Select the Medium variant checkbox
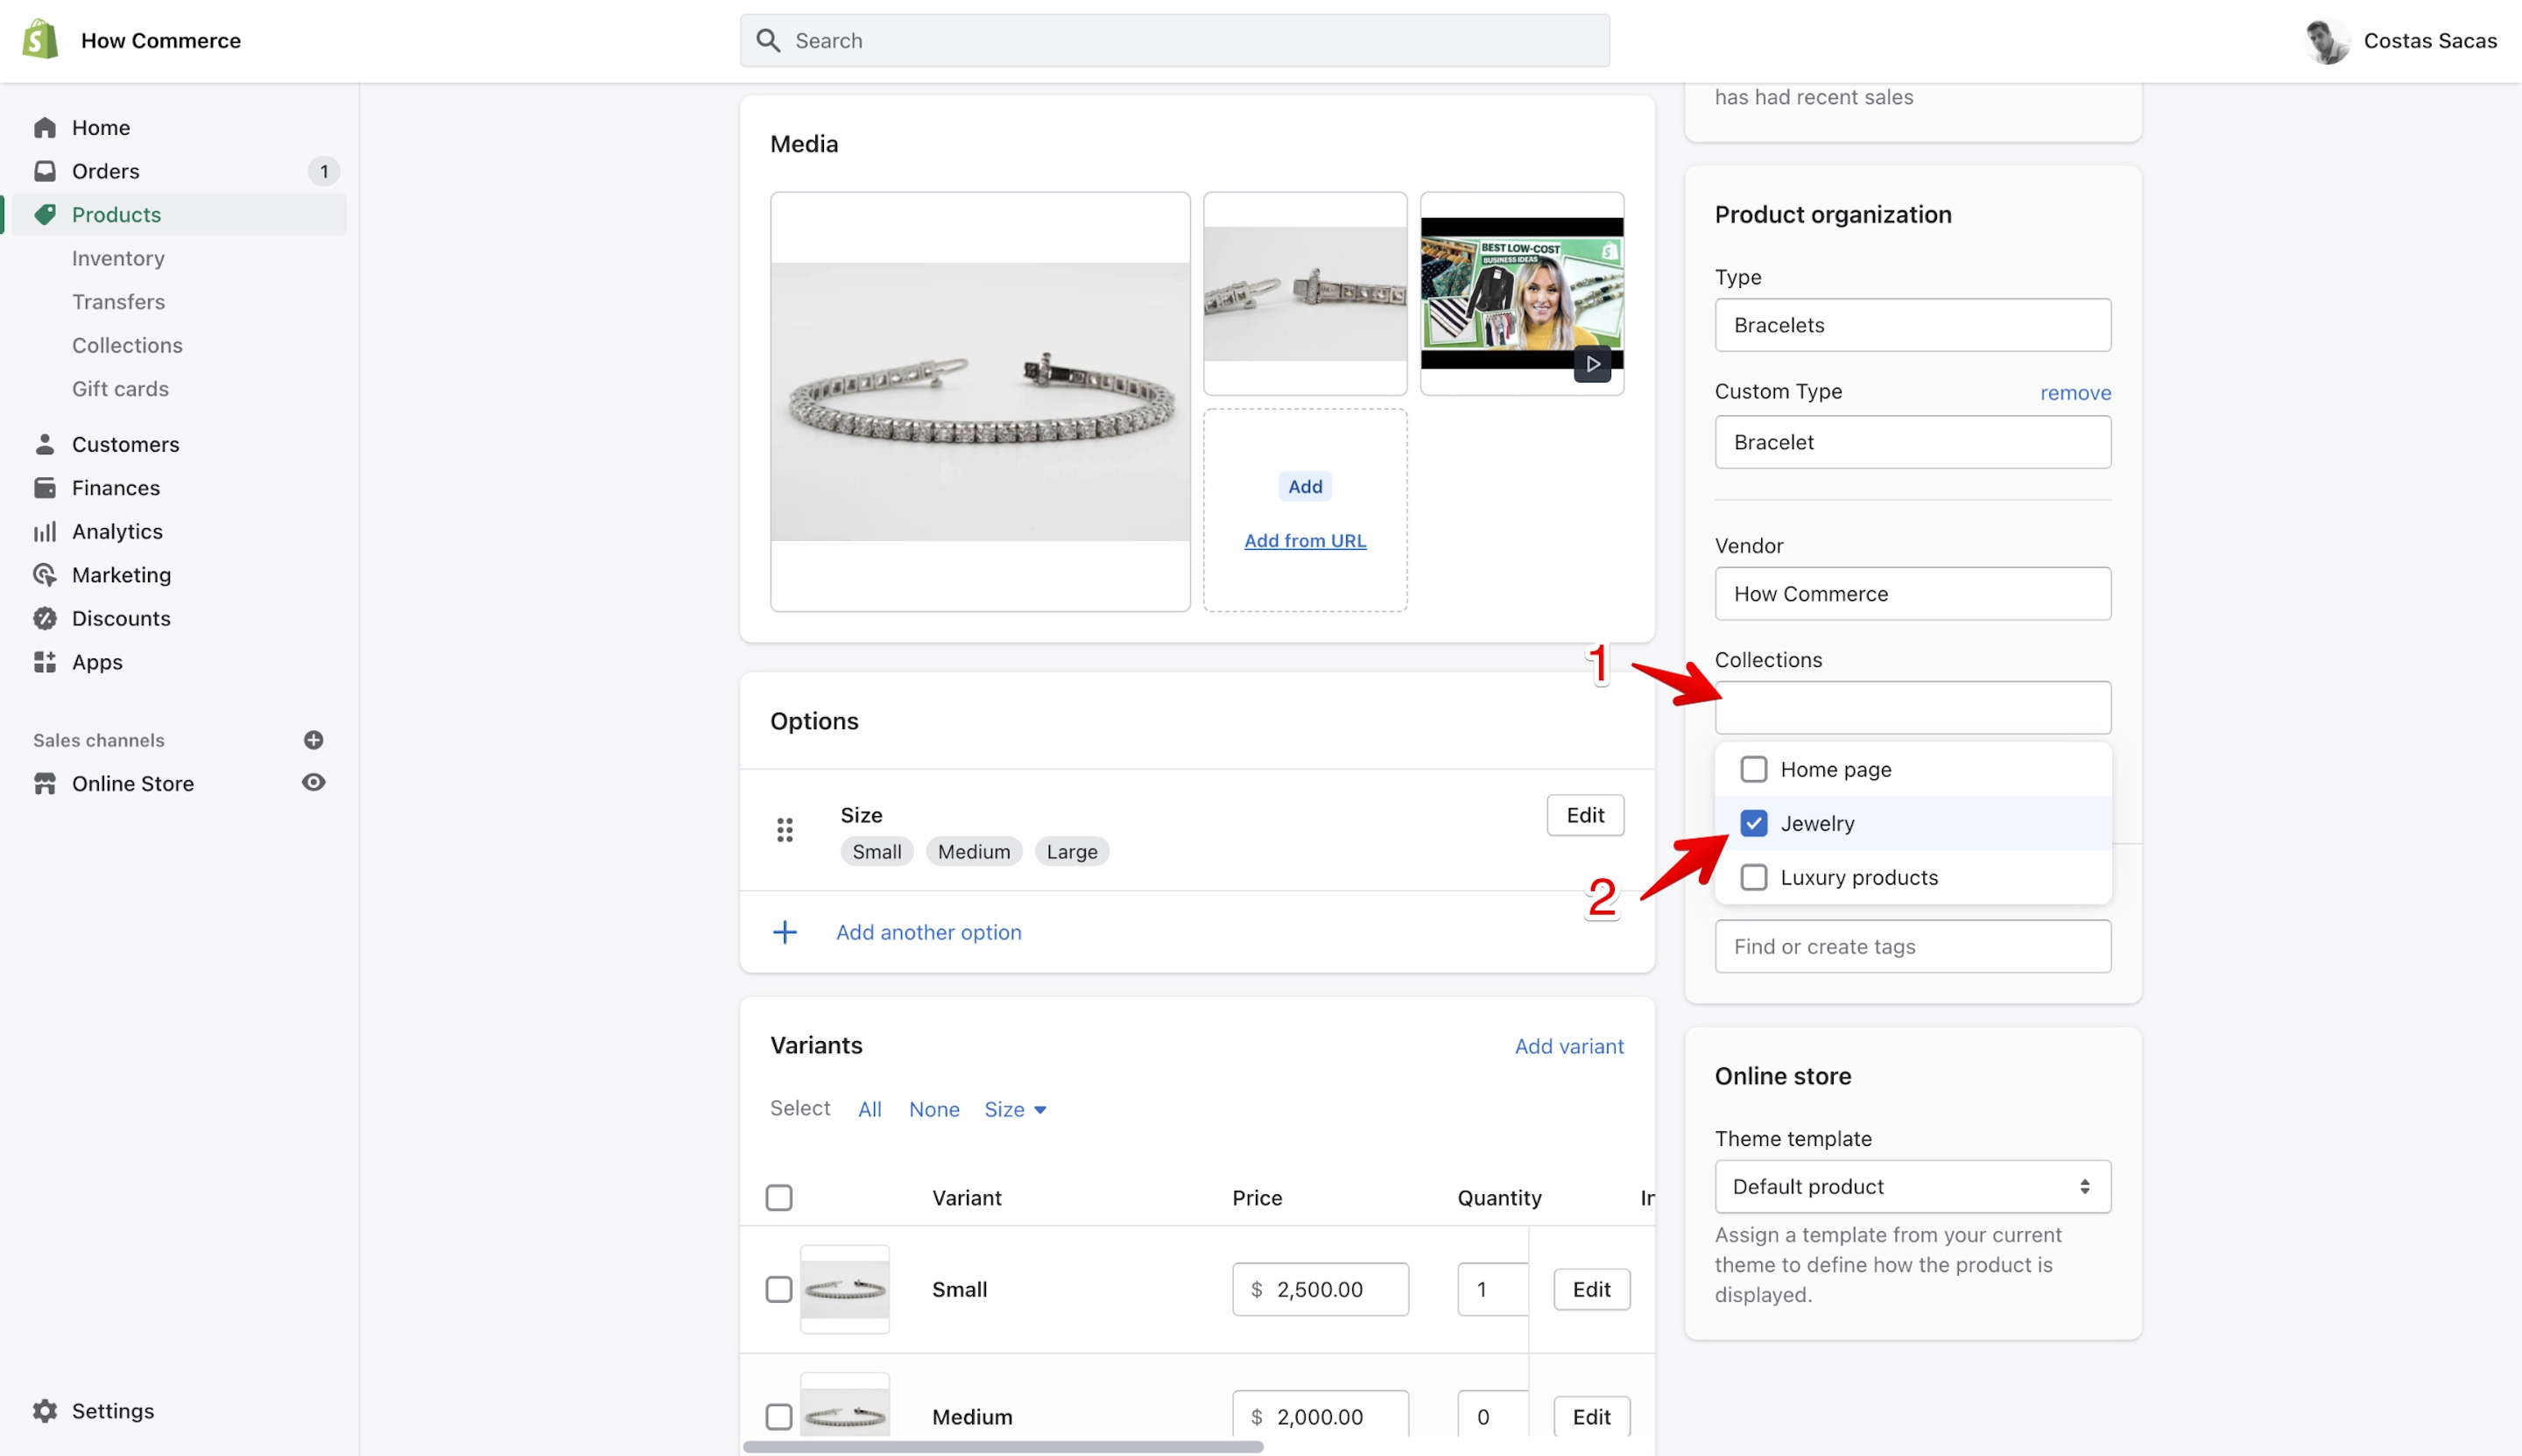 pyautogui.click(x=779, y=1417)
